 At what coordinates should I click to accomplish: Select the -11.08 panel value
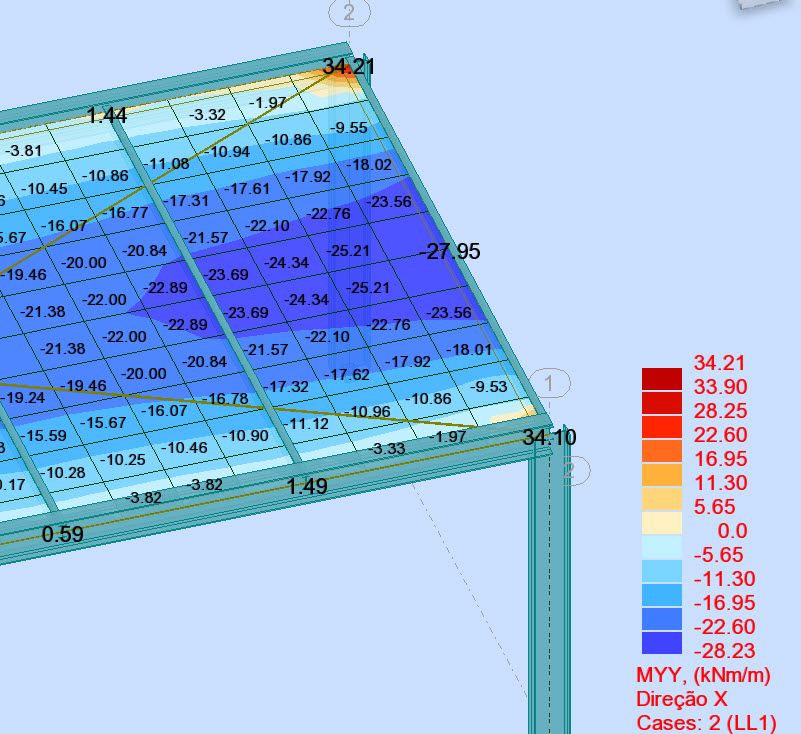(167, 163)
